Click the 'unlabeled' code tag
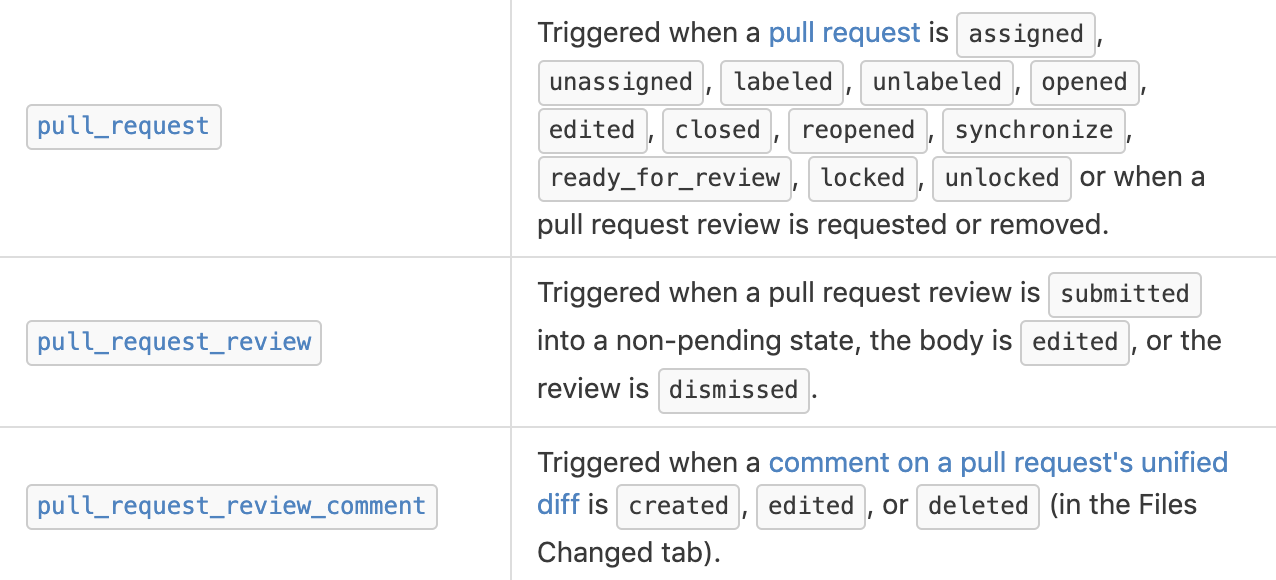Viewport: 1276px width, 580px height. pyautogui.click(x=937, y=82)
